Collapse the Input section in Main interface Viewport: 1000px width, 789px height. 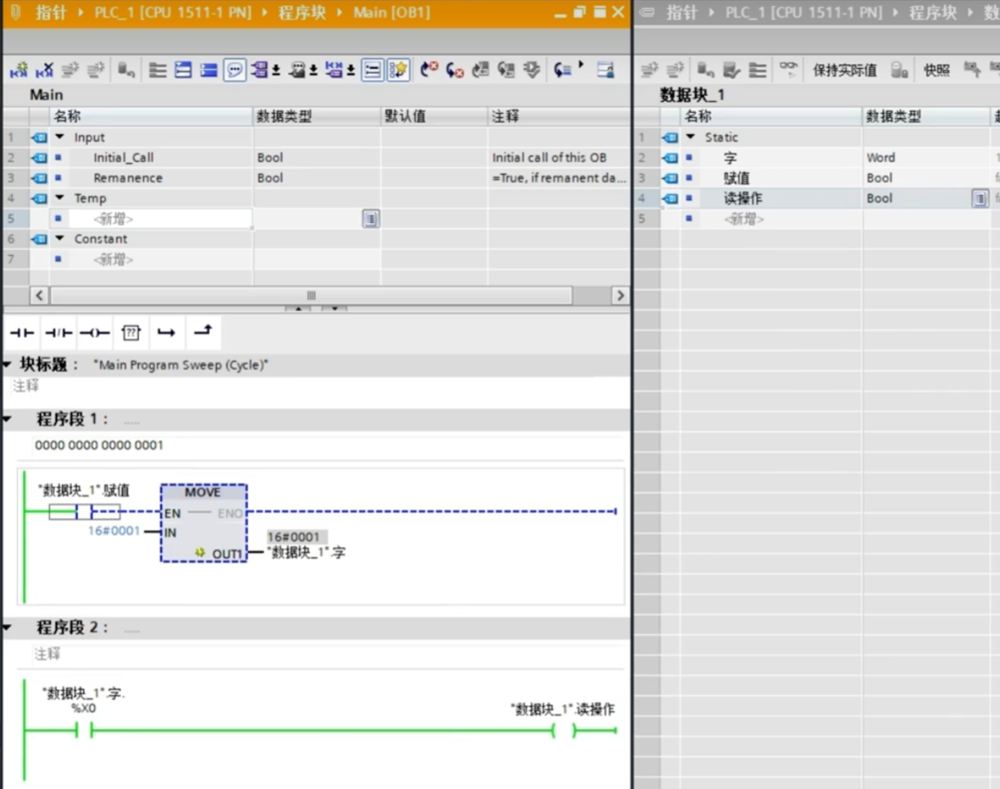[x=60, y=137]
